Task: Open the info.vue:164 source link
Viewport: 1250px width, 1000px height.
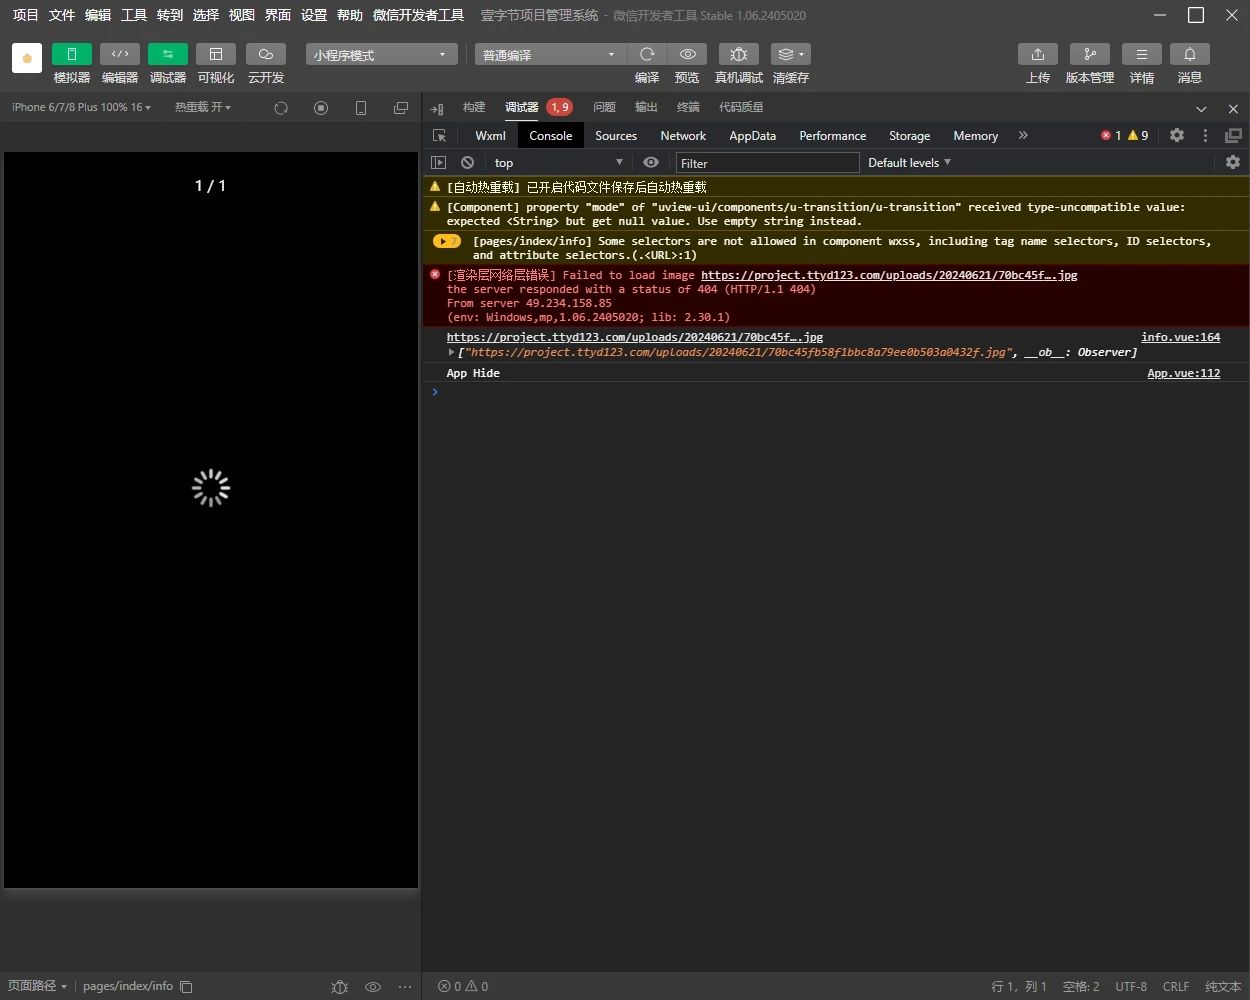Action: pyautogui.click(x=1181, y=337)
